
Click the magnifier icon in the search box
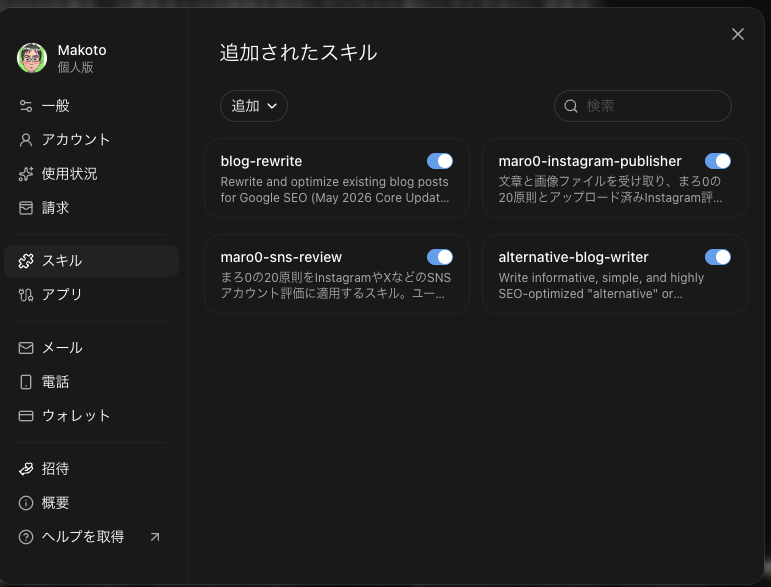pos(570,106)
